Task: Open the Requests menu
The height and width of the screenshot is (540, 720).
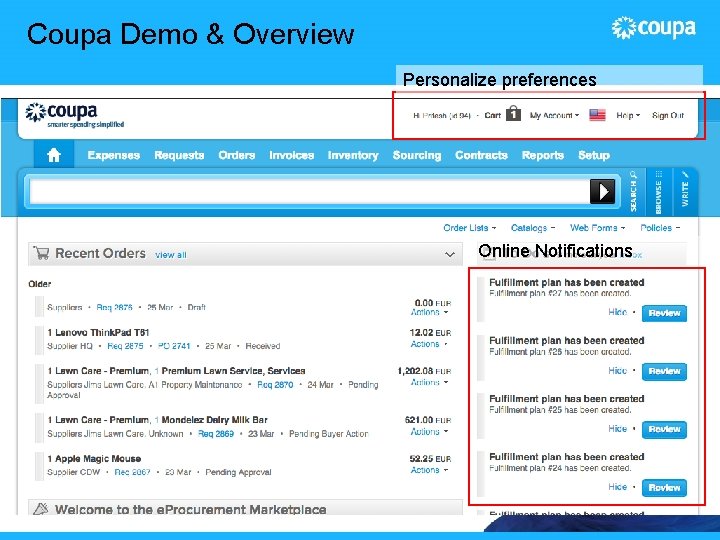Action: pyautogui.click(x=179, y=155)
